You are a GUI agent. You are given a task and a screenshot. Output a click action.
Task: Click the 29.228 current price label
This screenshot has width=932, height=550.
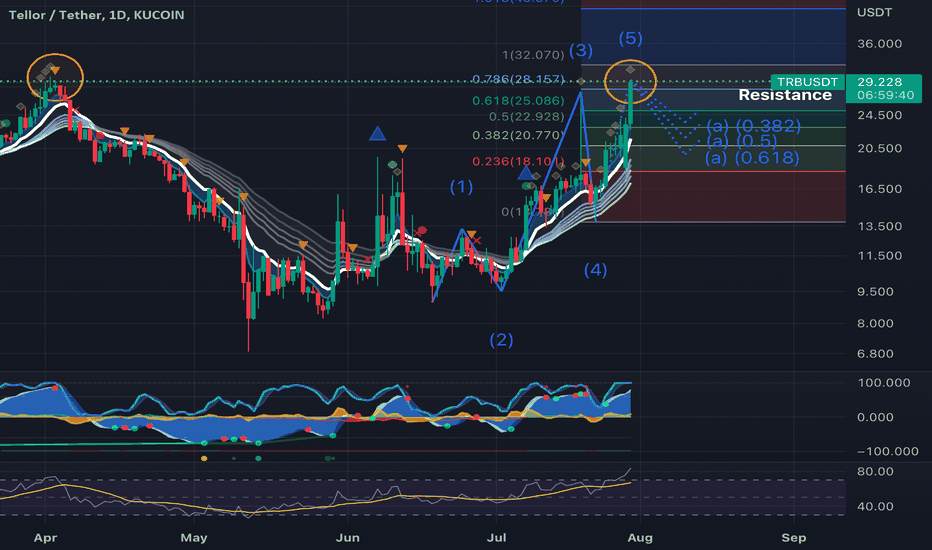click(880, 82)
